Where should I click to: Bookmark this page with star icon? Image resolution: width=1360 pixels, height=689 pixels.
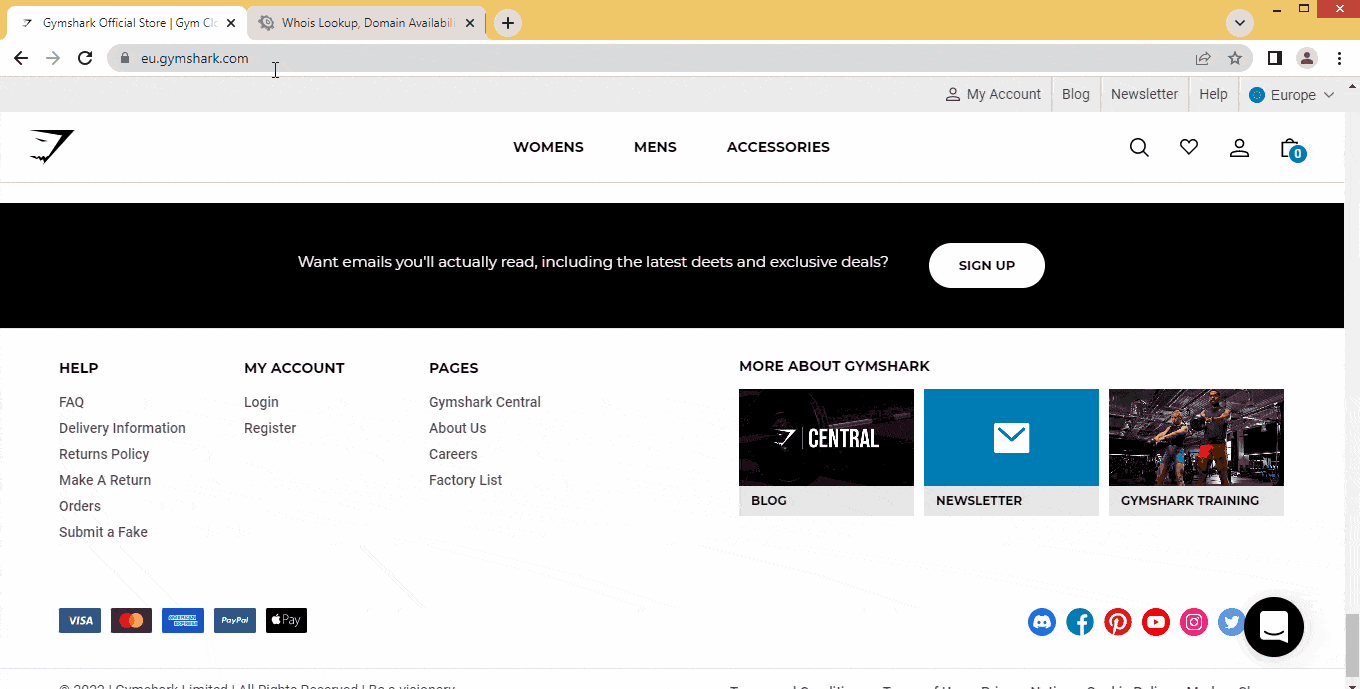(x=1235, y=58)
